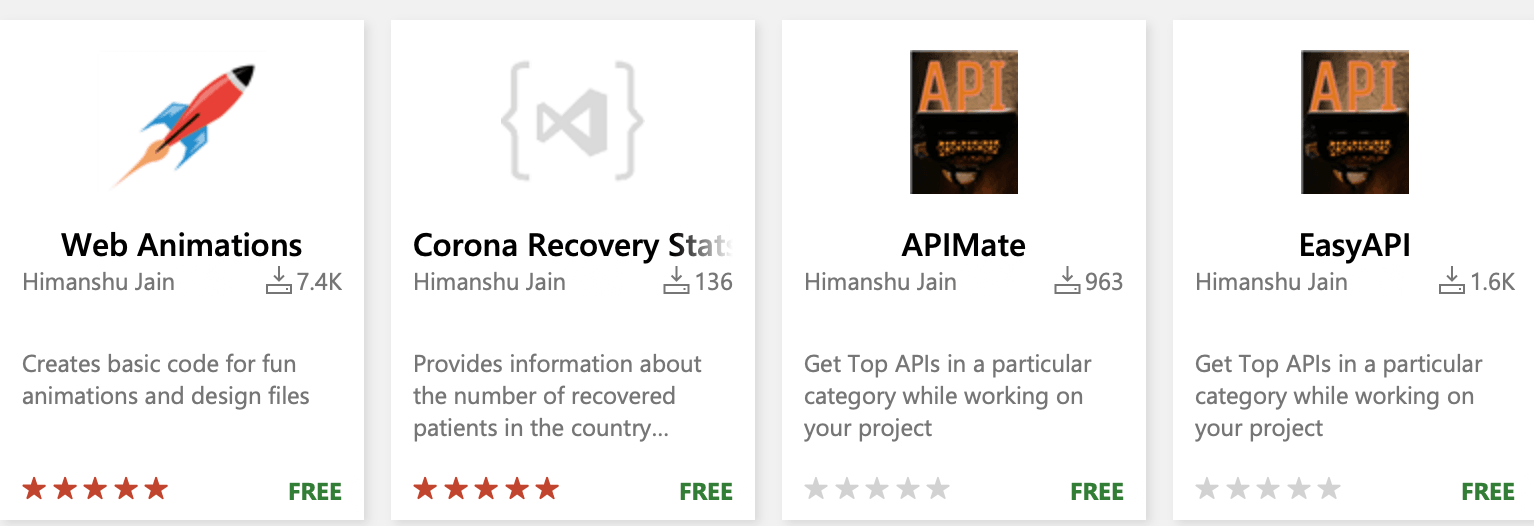Click the download icon beside 7.4K
This screenshot has height=526, width=1534.
point(278,281)
